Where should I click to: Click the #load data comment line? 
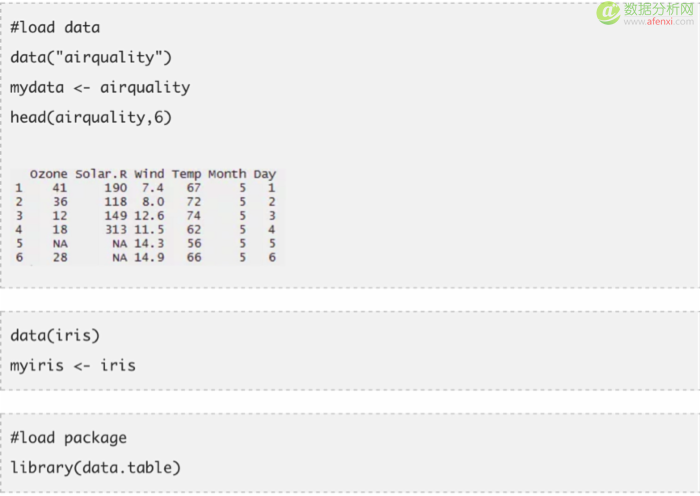55,27
